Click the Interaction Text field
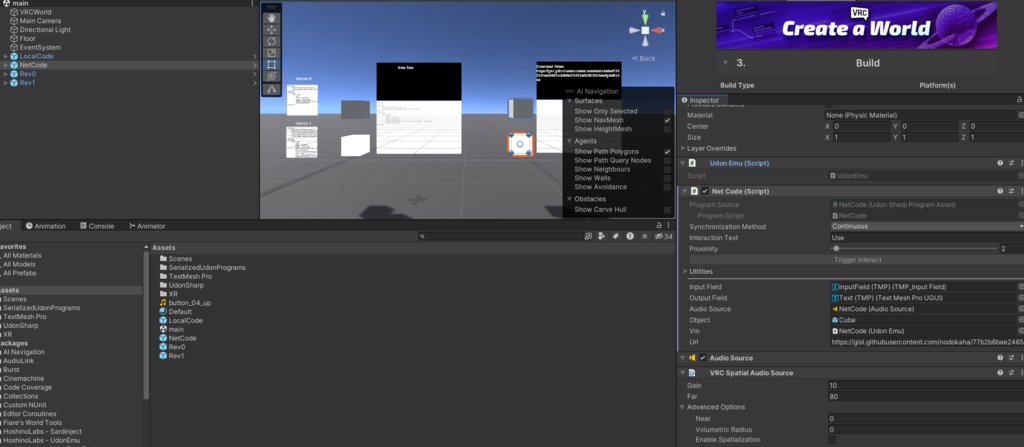 click(927, 238)
